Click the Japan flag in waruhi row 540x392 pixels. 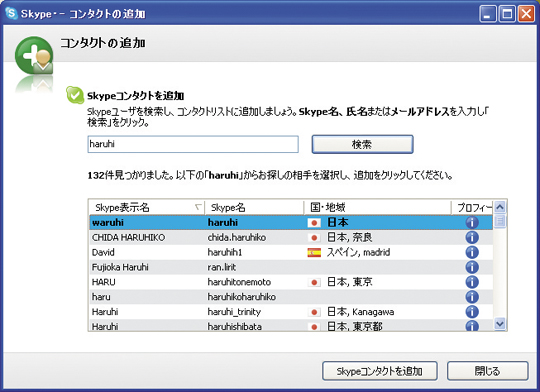(x=314, y=223)
